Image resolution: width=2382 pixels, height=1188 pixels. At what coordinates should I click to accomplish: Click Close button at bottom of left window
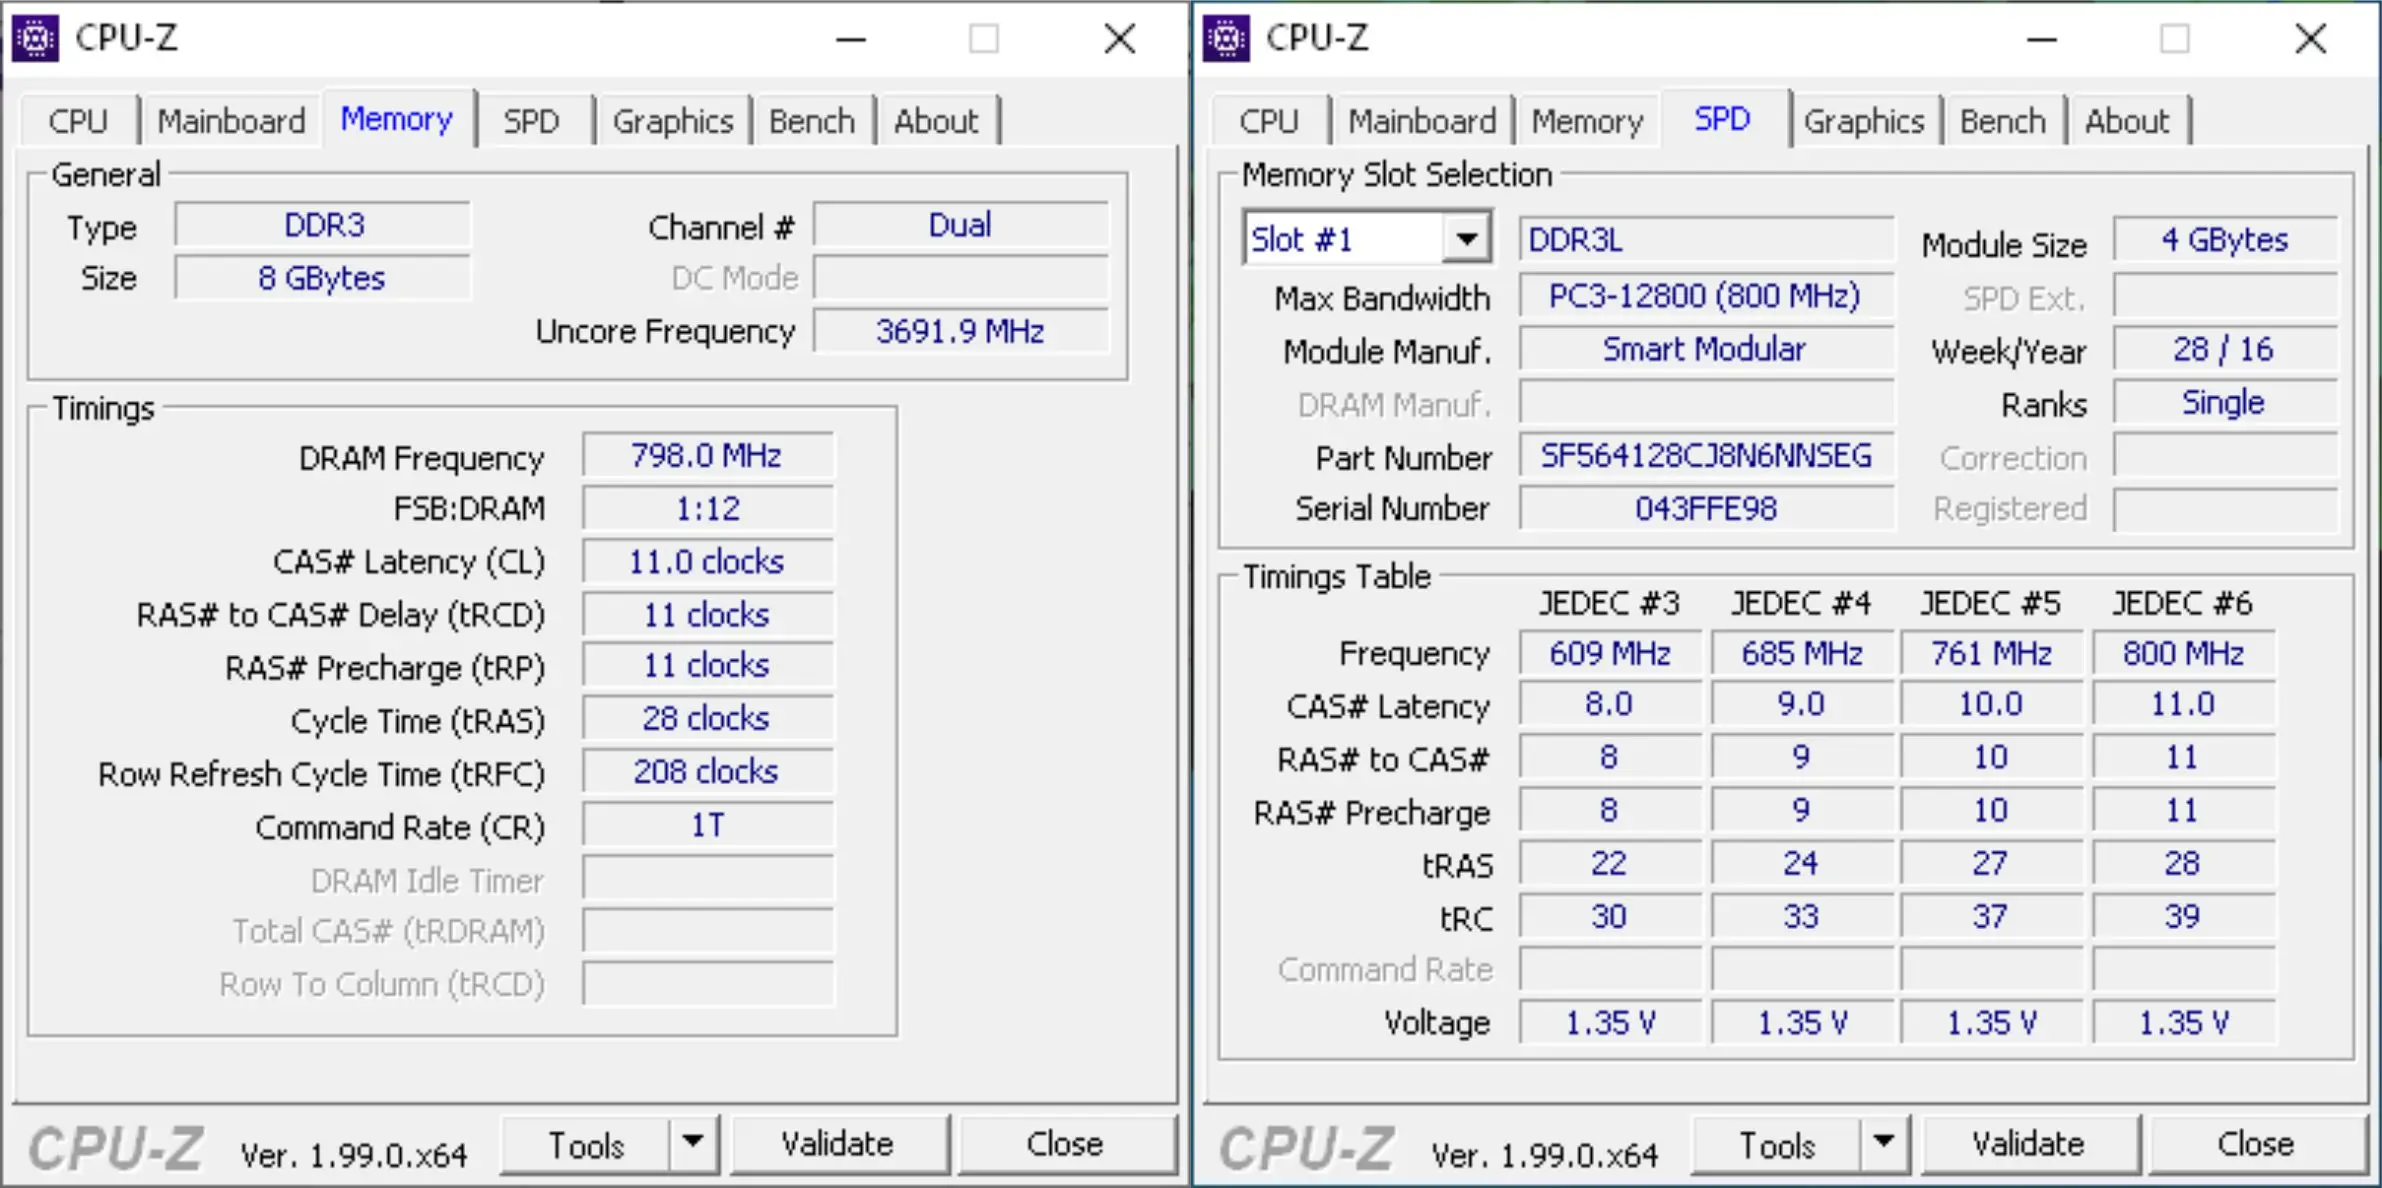click(1064, 1143)
